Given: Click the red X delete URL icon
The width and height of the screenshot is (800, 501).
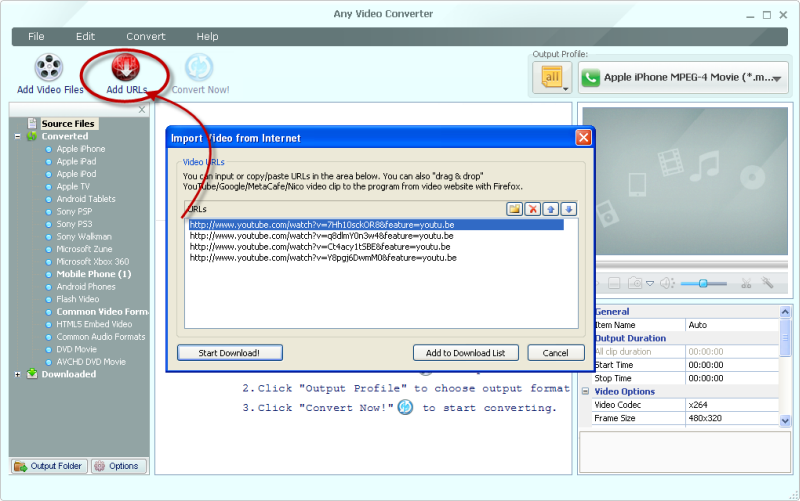Looking at the screenshot, I should click(x=533, y=209).
